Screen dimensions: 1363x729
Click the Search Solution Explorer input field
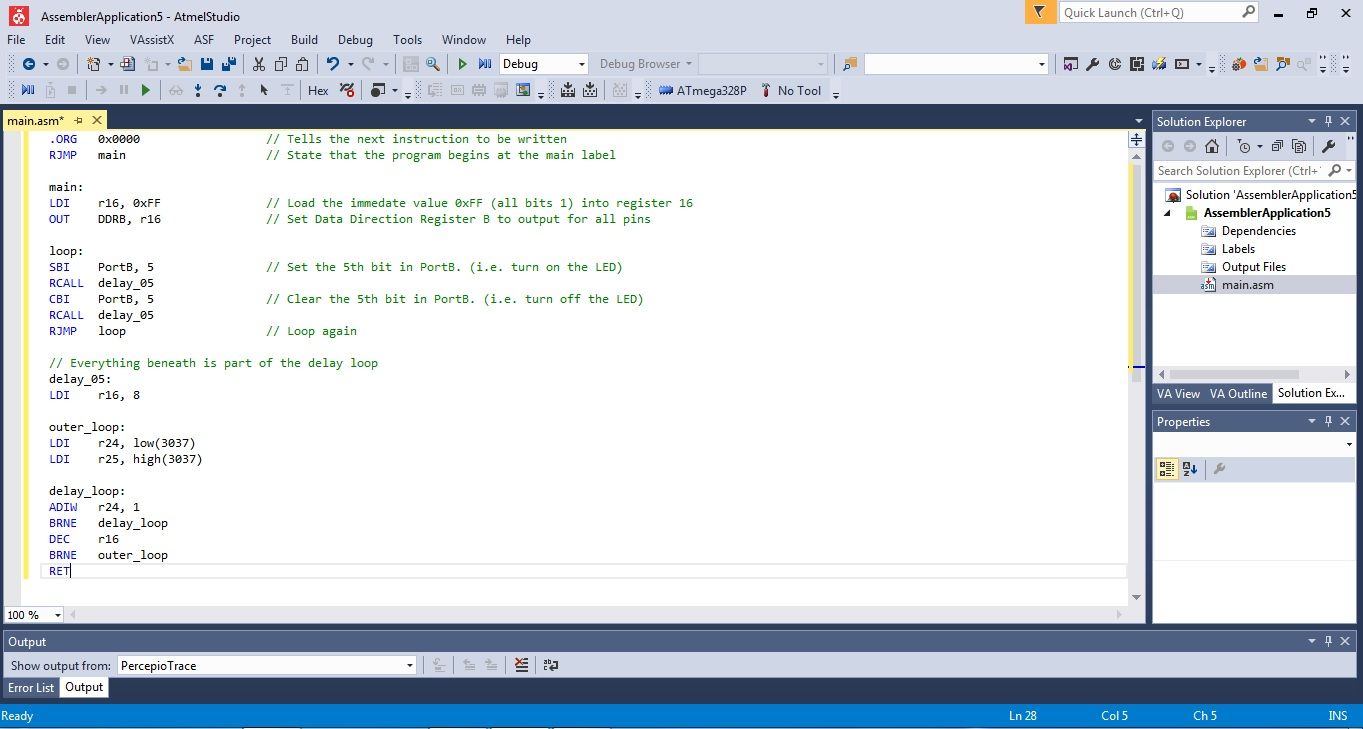pyautogui.click(x=1240, y=170)
